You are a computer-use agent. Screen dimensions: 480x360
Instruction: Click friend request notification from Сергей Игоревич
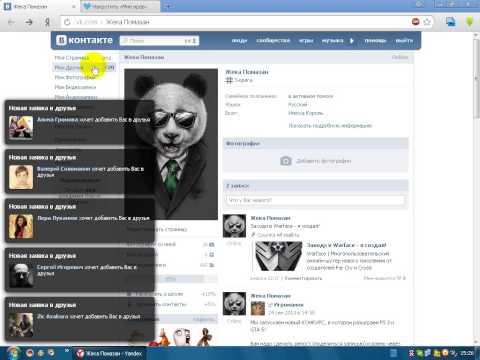pos(79,270)
